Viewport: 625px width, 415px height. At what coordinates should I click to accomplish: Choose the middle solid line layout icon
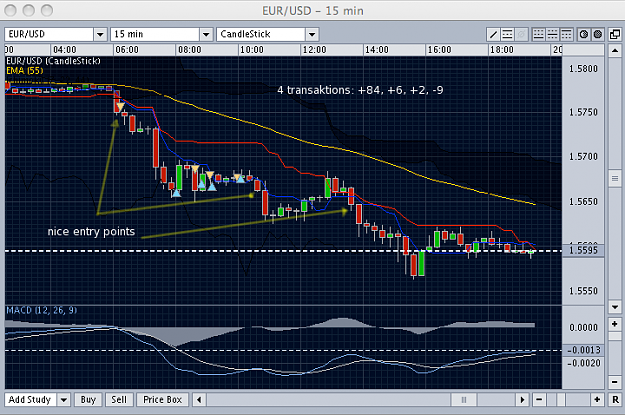coord(552,35)
